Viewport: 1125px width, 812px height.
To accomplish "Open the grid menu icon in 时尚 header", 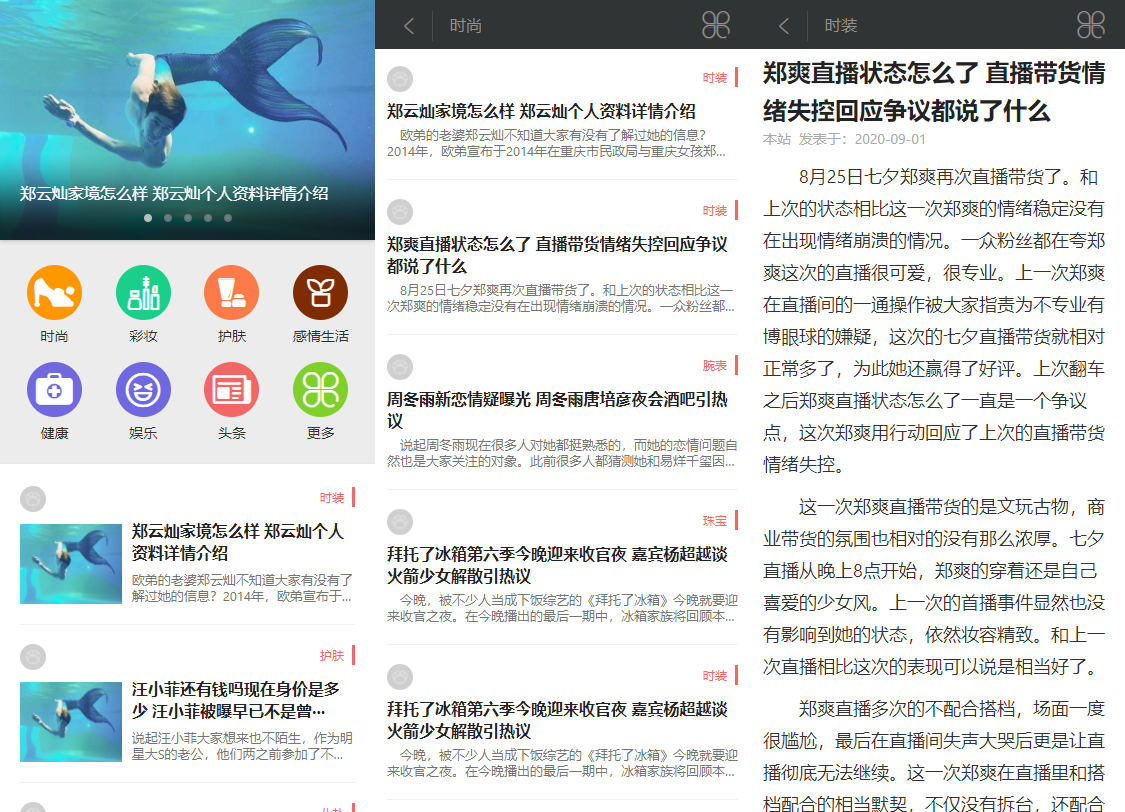I will (715, 25).
